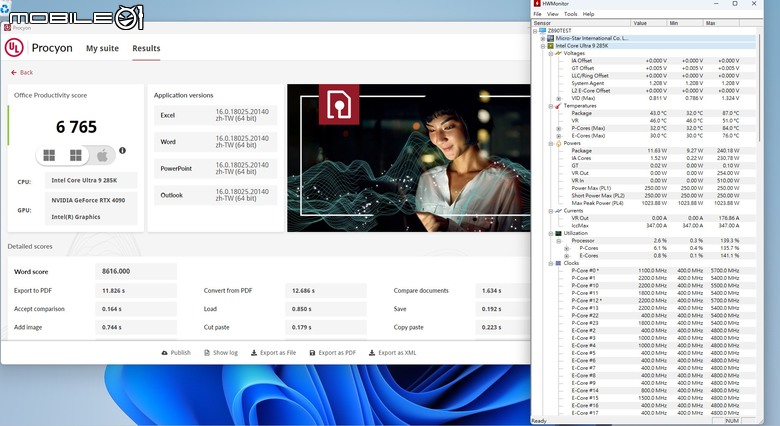This screenshot has width=780, height=426.
Task: Click the Export to PDF time 11.826 s
Action: (x=136, y=291)
